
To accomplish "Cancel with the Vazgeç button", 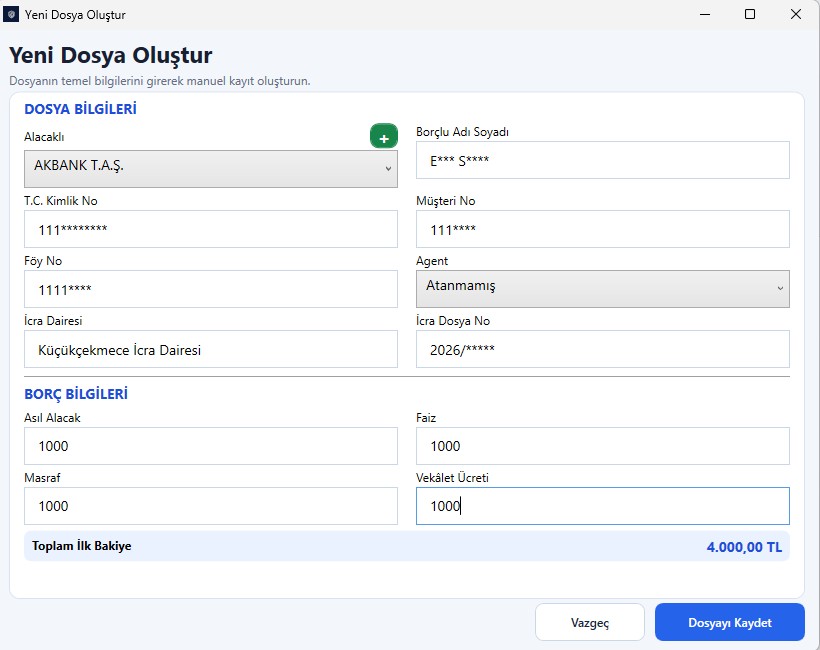I will click(x=590, y=622).
